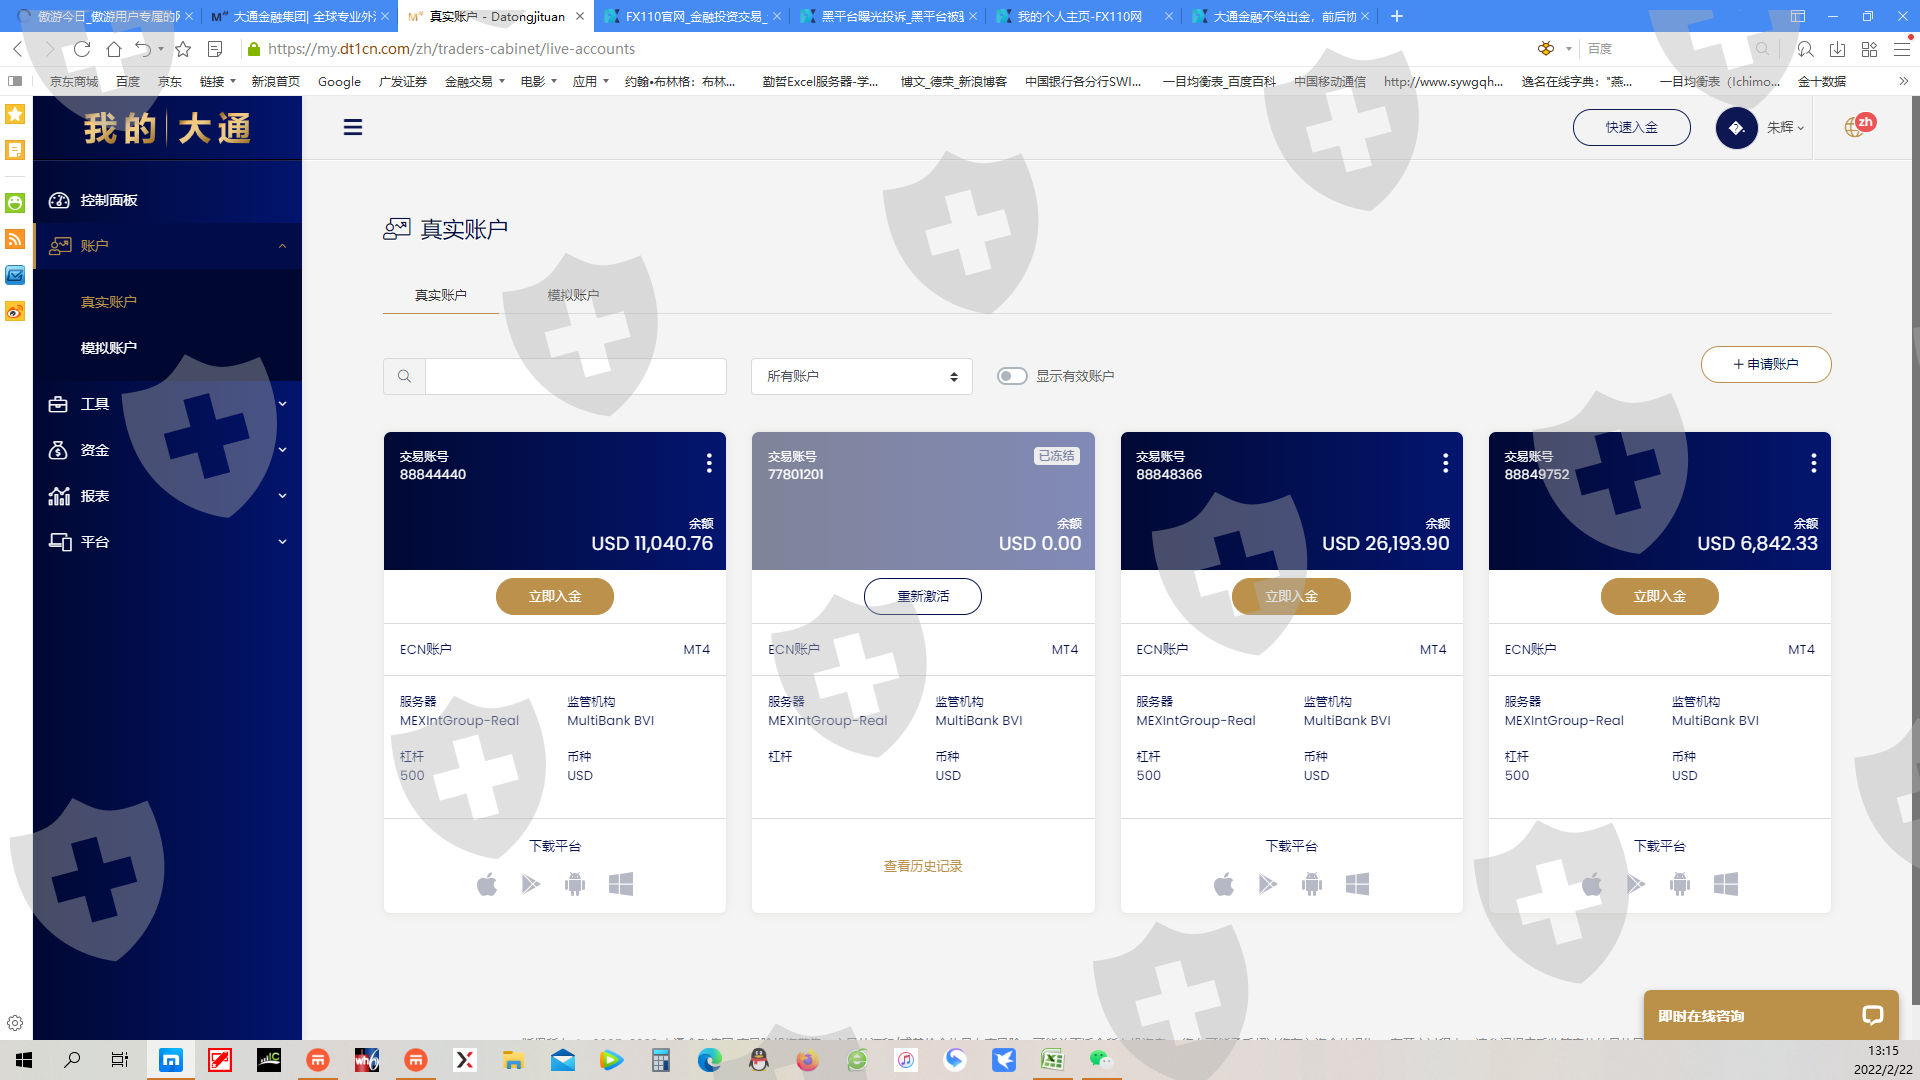
Task: Click the 申请账户 button
Action: click(x=1765, y=364)
